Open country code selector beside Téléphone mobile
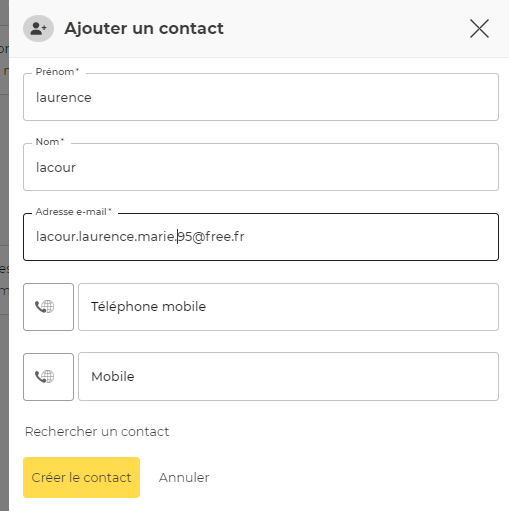Image resolution: width=509 pixels, height=511 pixels. tap(48, 307)
